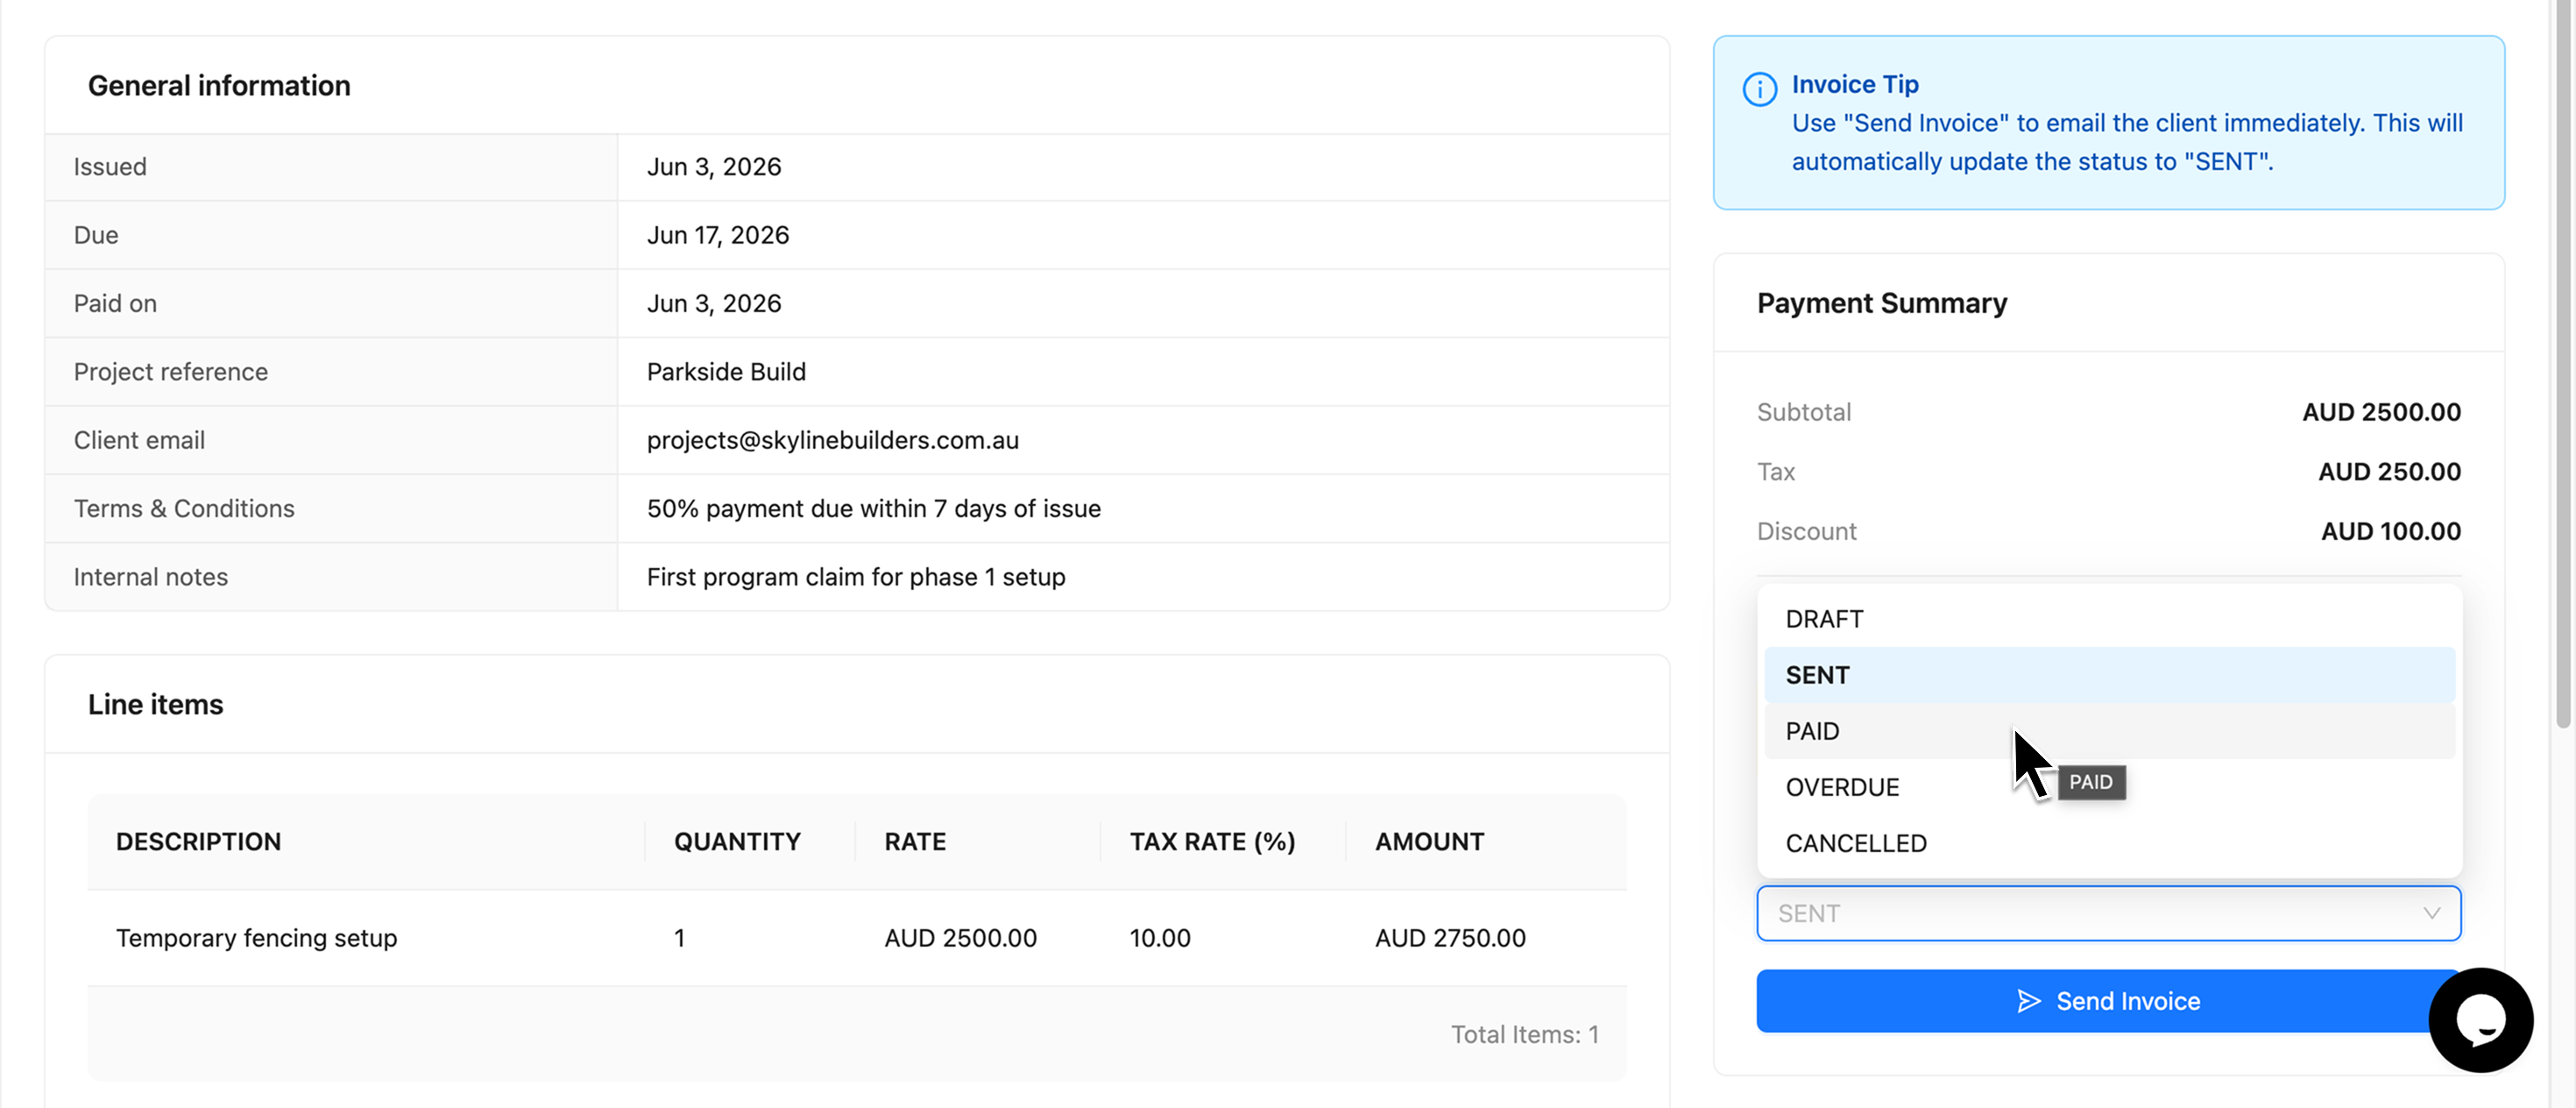Click the line item amount AUD 2750.00

tap(1450, 938)
